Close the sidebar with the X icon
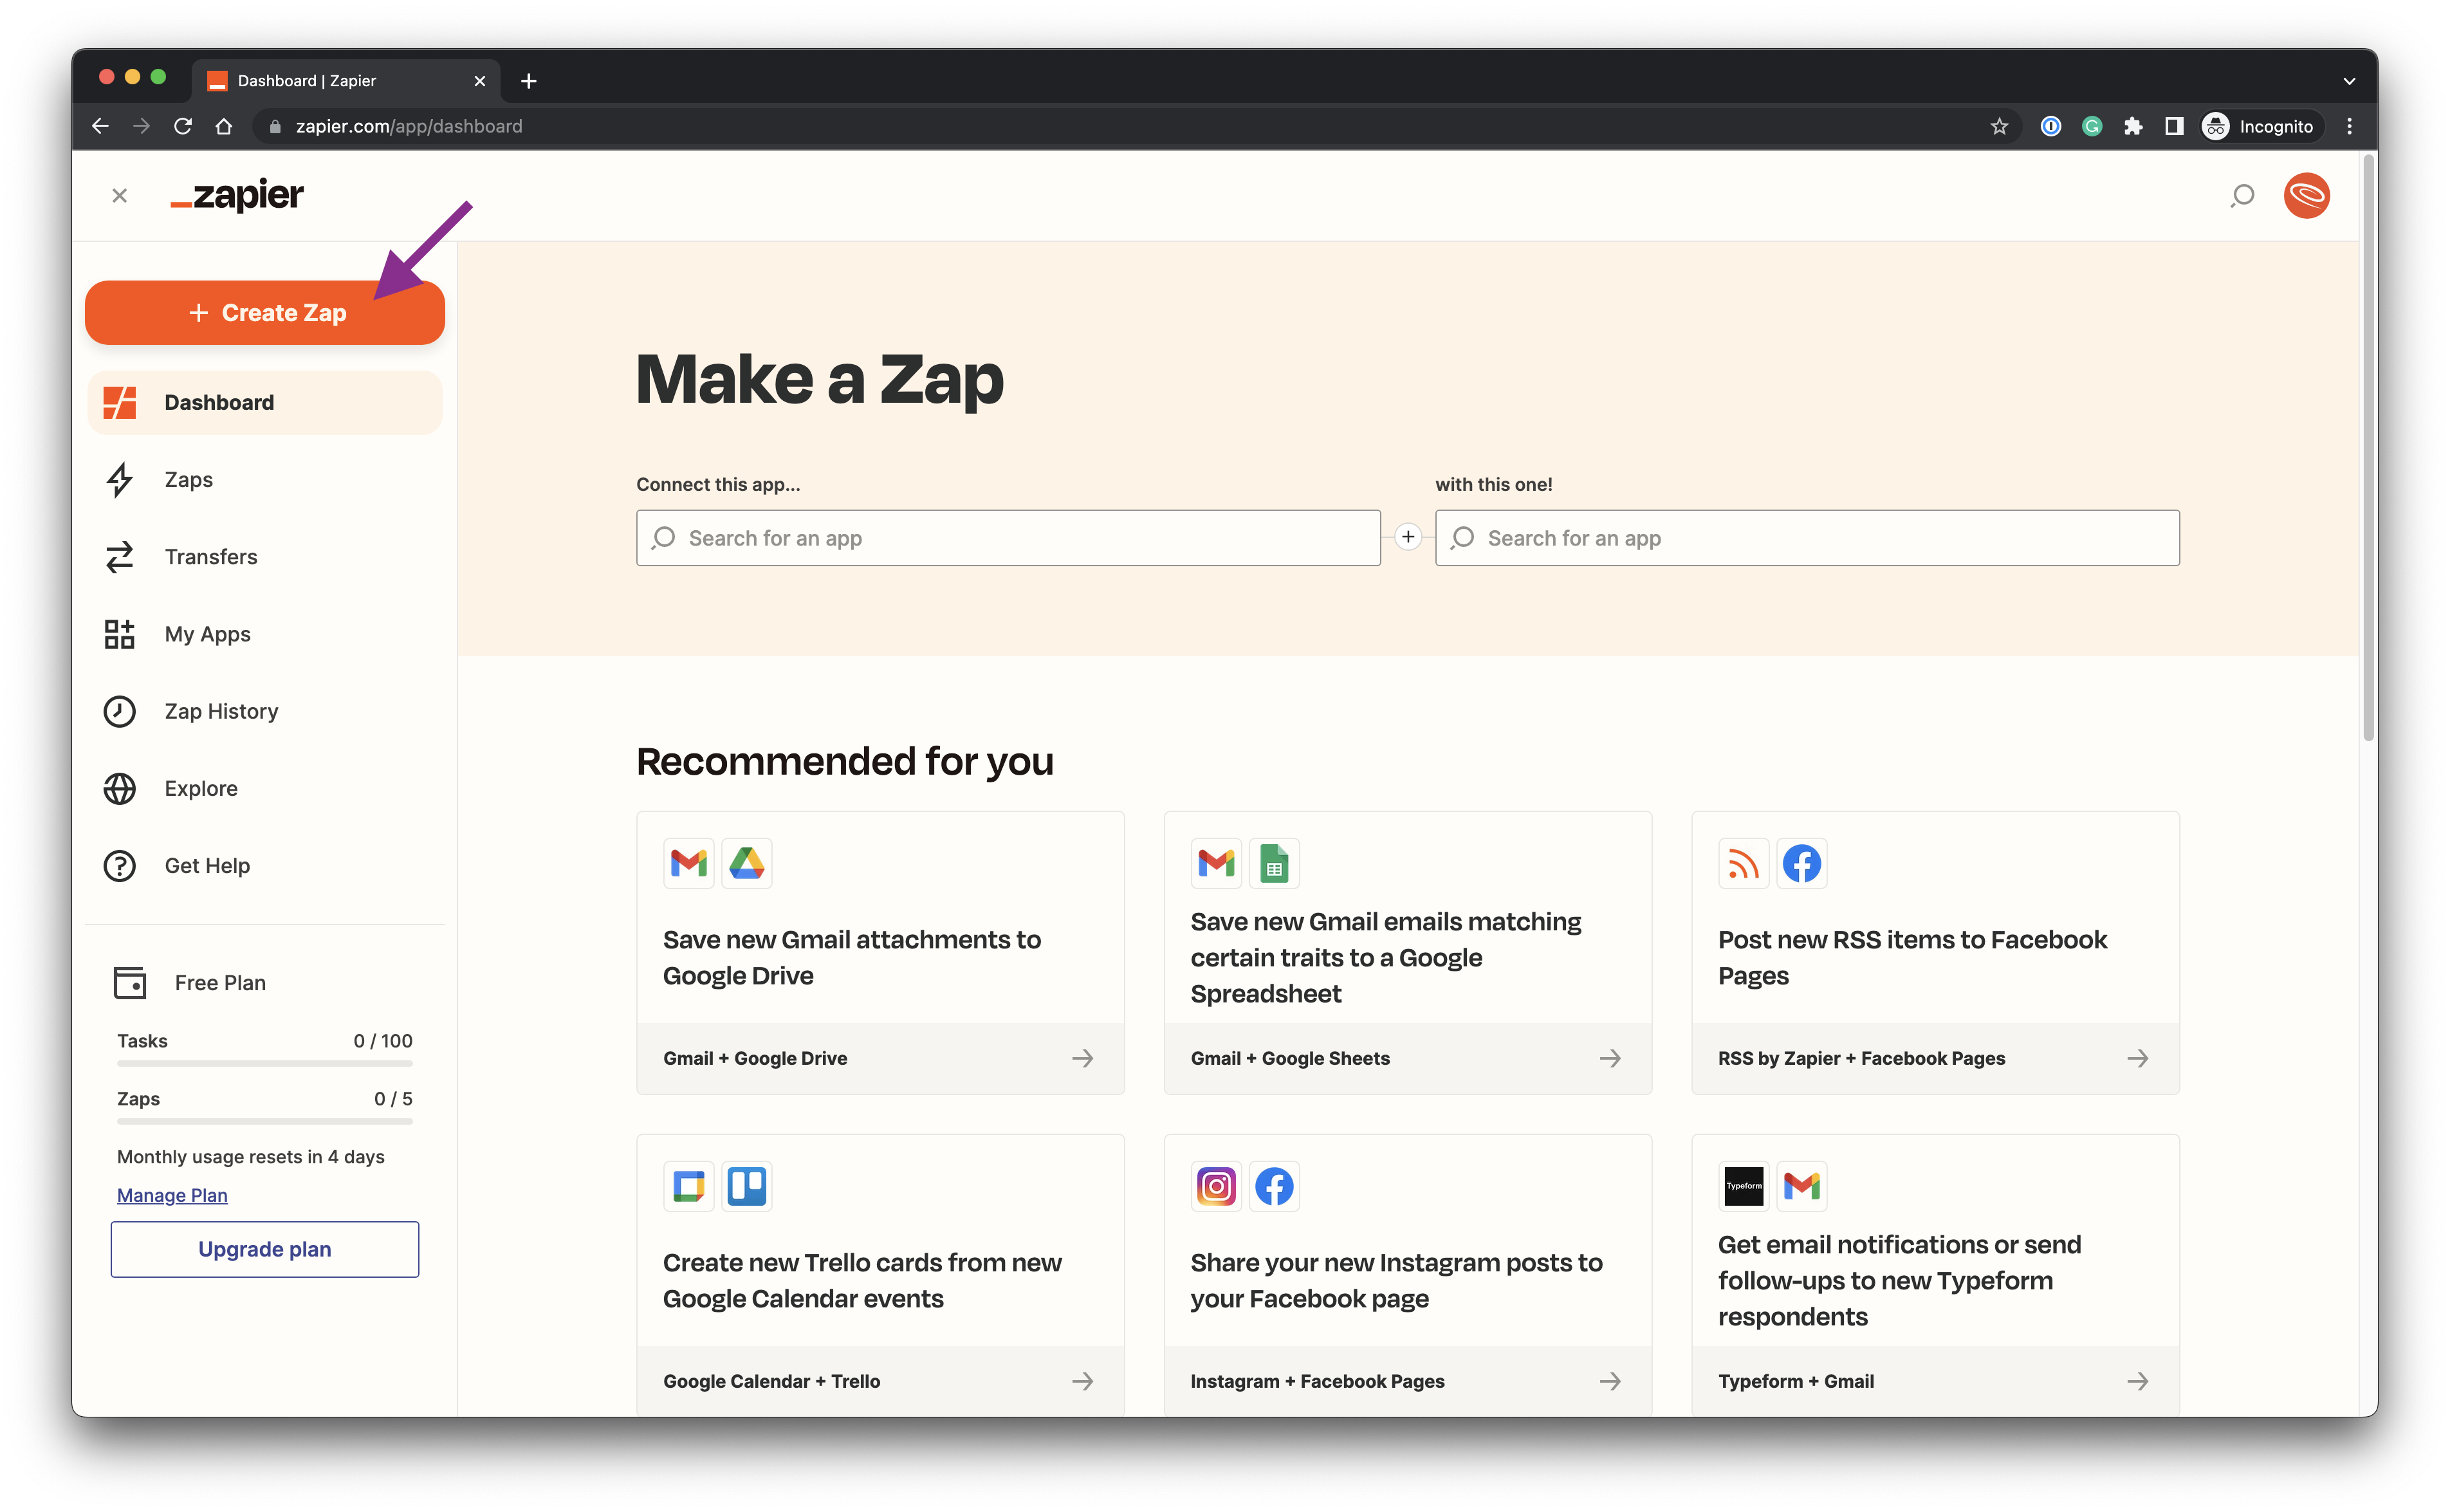The width and height of the screenshot is (2450, 1512). 120,196
